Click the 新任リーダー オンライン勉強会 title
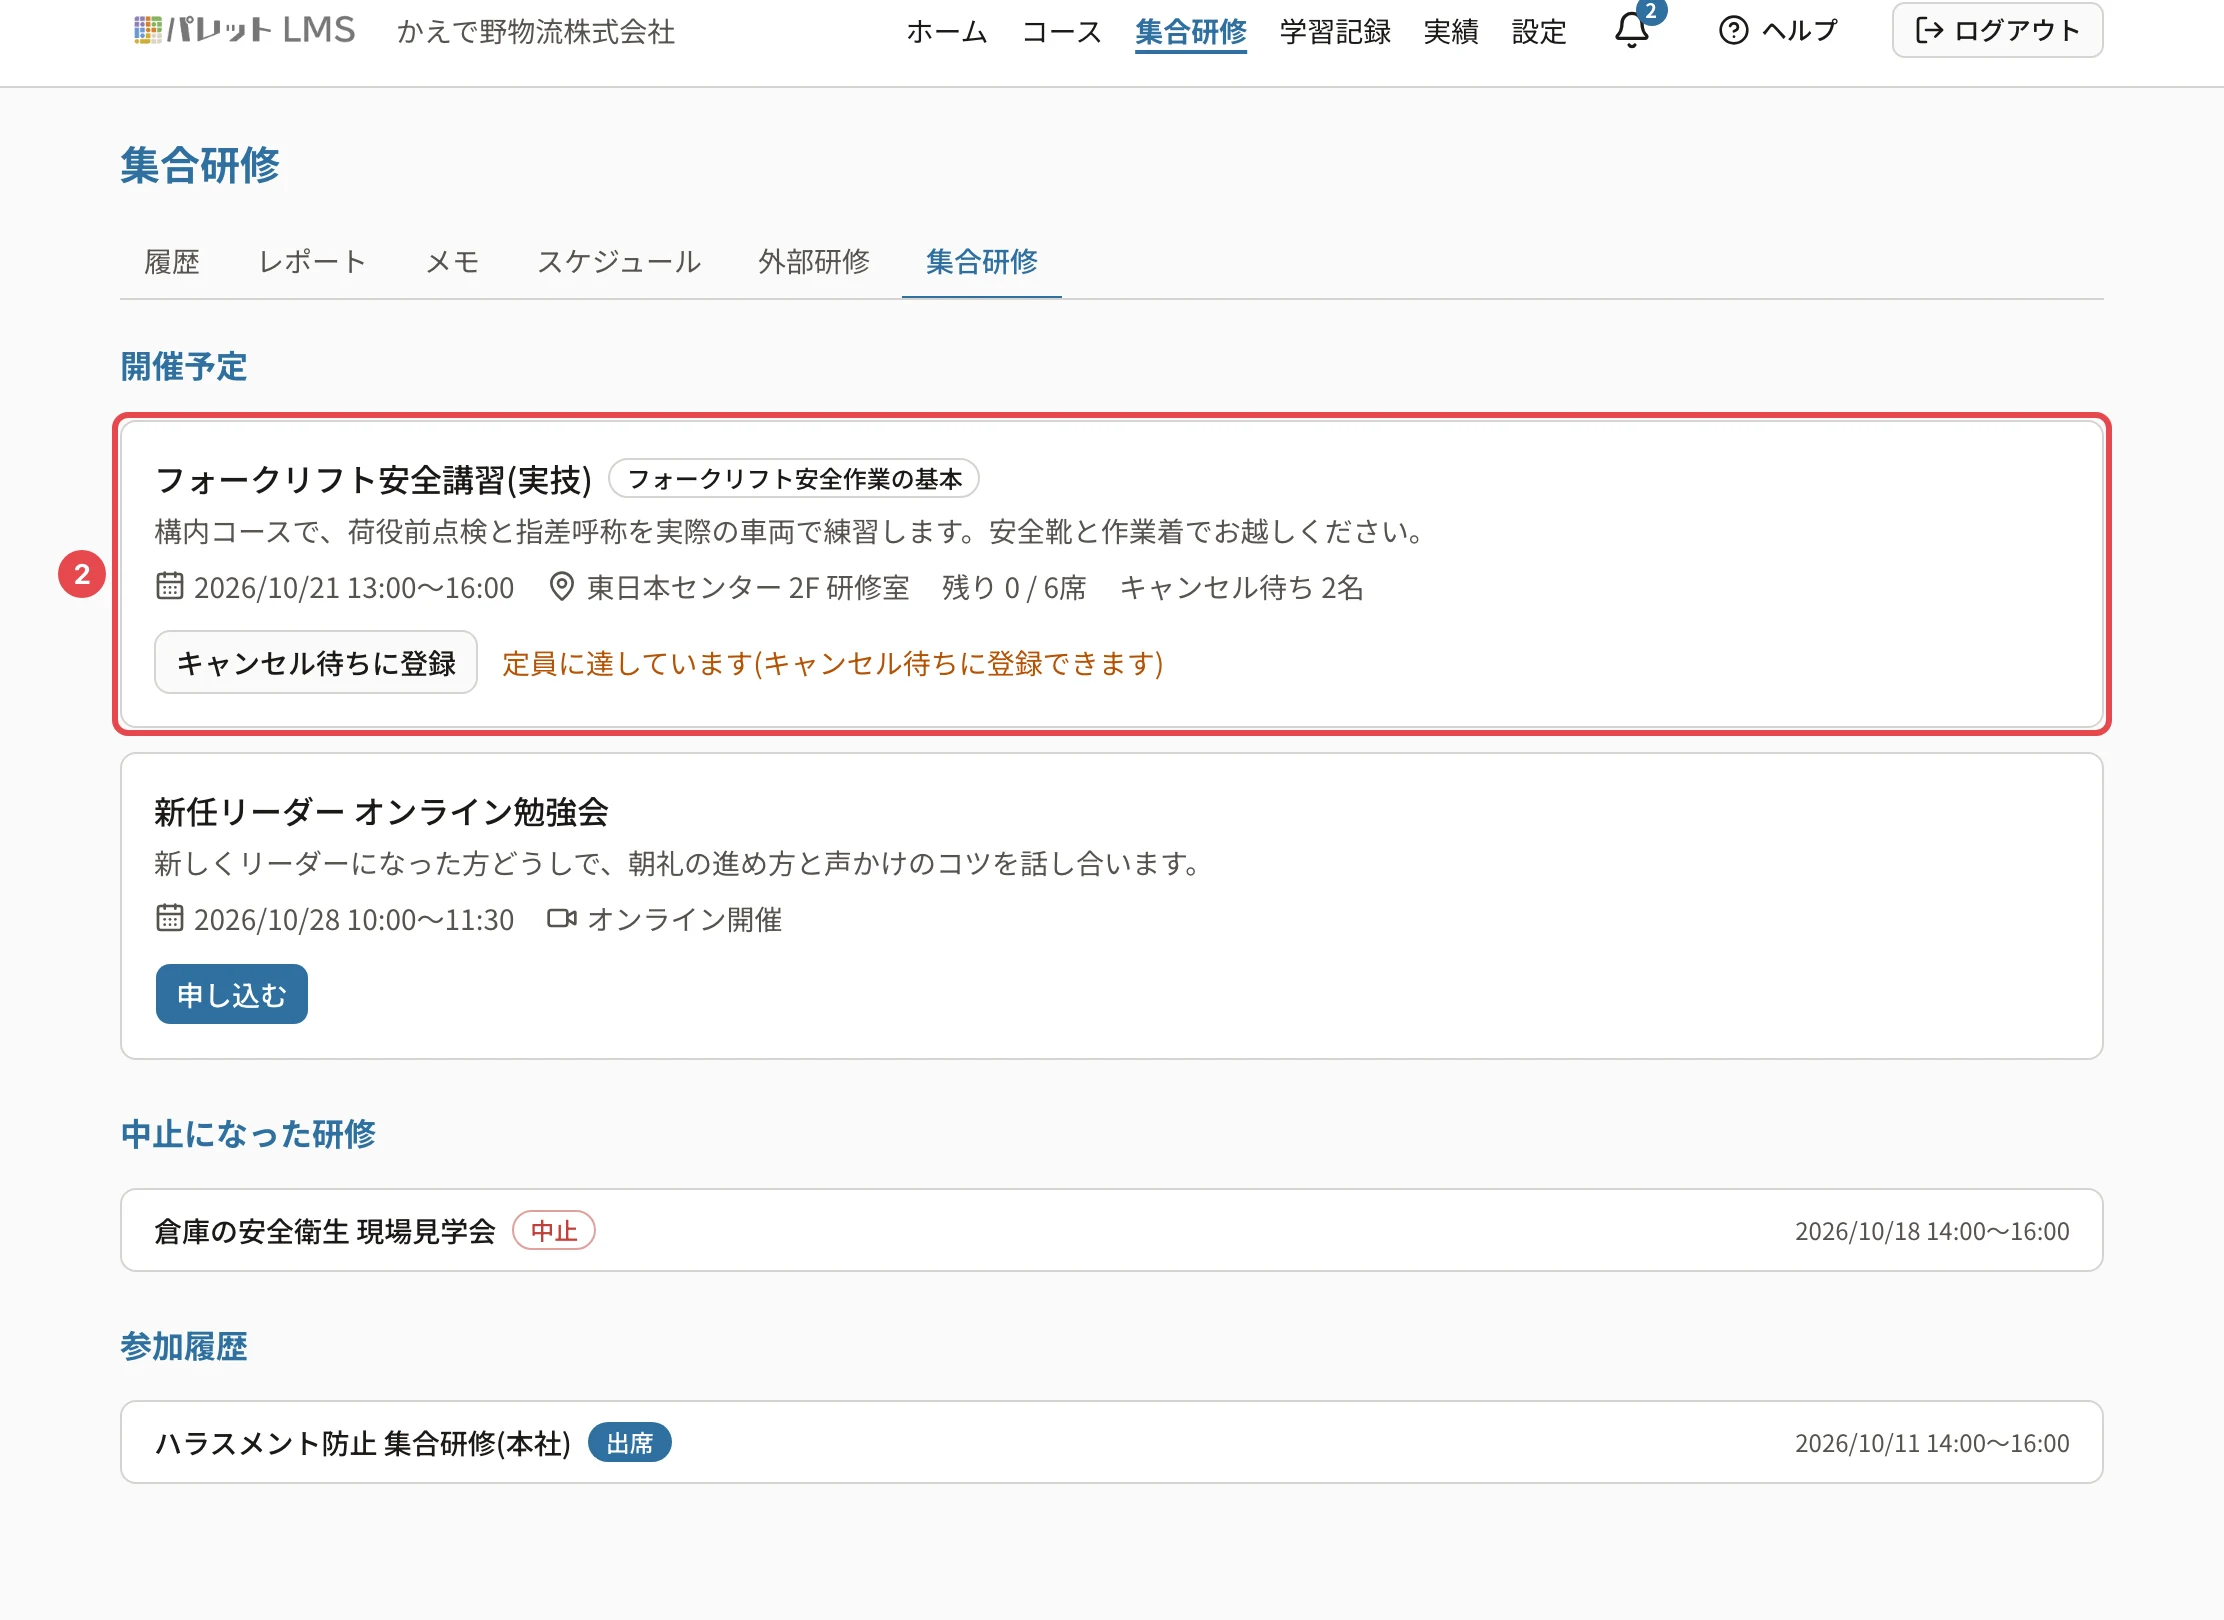The height and width of the screenshot is (1620, 2224). point(381,812)
